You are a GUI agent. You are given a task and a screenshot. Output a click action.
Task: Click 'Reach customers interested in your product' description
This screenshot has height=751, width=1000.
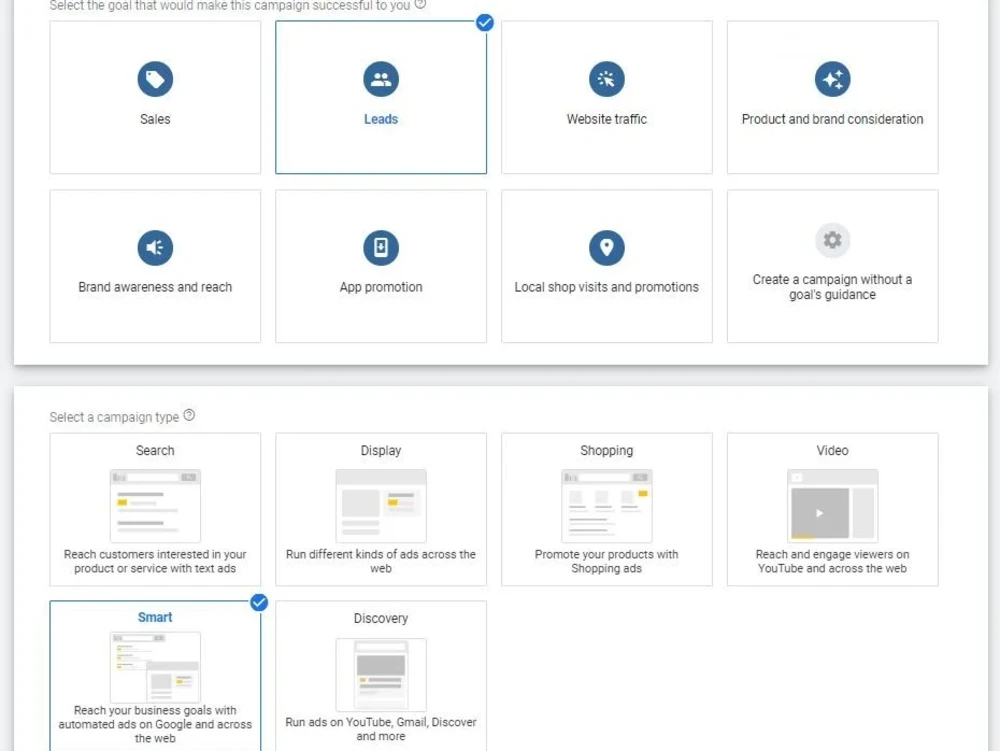pyautogui.click(x=155, y=562)
